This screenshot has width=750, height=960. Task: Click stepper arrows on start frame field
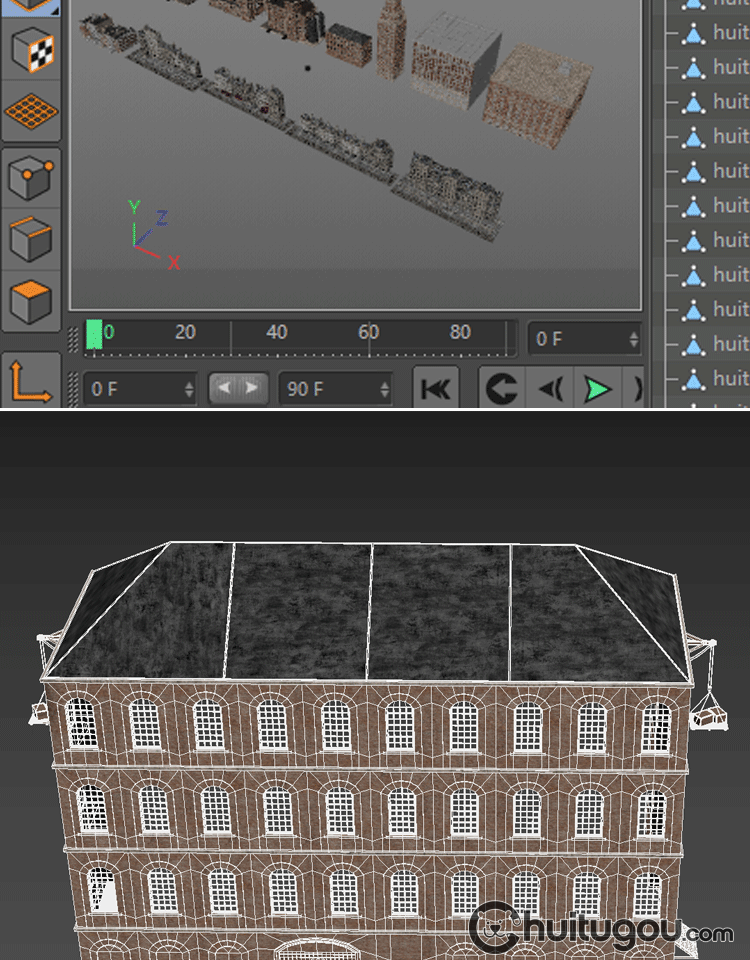(x=189, y=389)
